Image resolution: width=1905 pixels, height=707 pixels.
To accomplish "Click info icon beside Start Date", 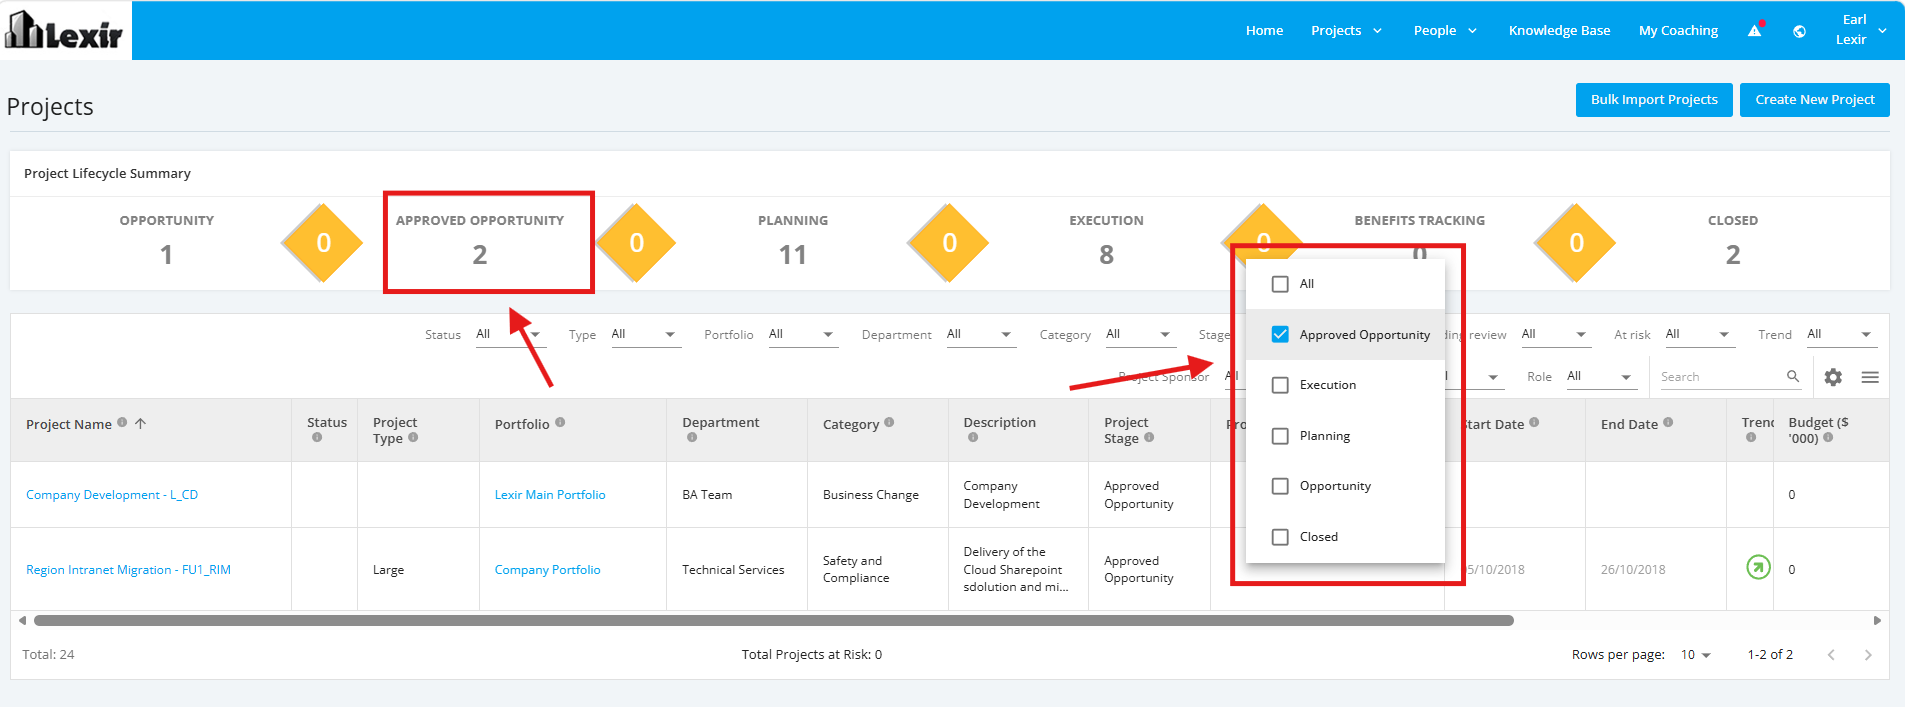I will click(1534, 422).
